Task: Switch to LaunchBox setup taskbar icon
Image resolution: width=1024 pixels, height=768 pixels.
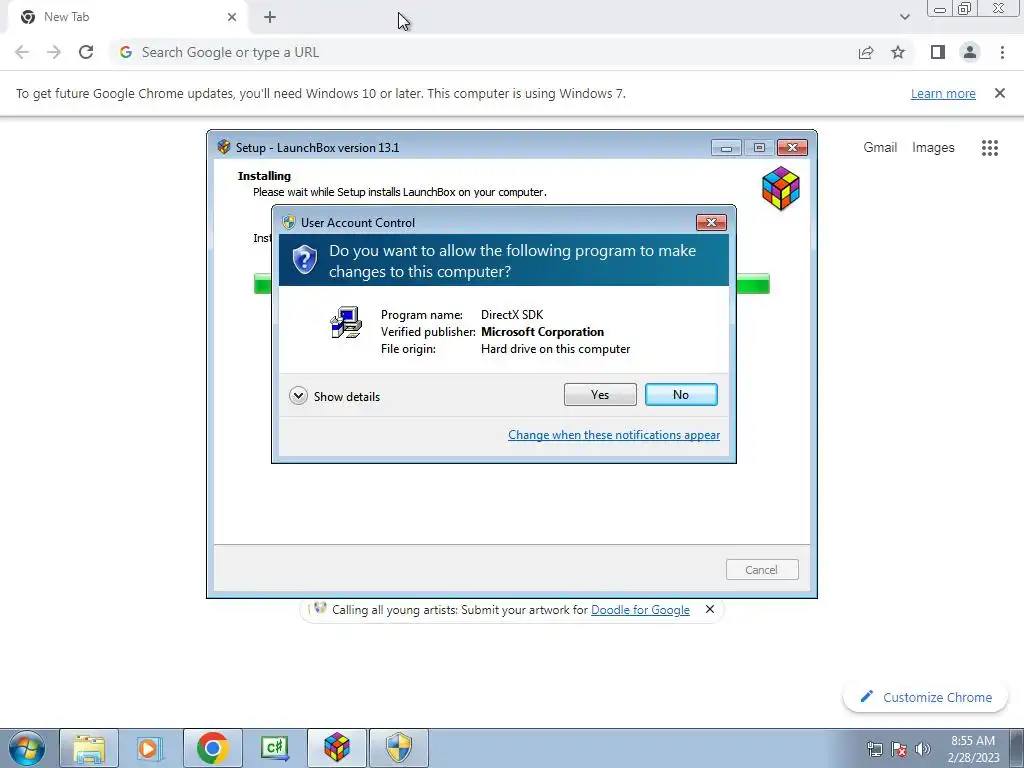Action: (x=337, y=748)
